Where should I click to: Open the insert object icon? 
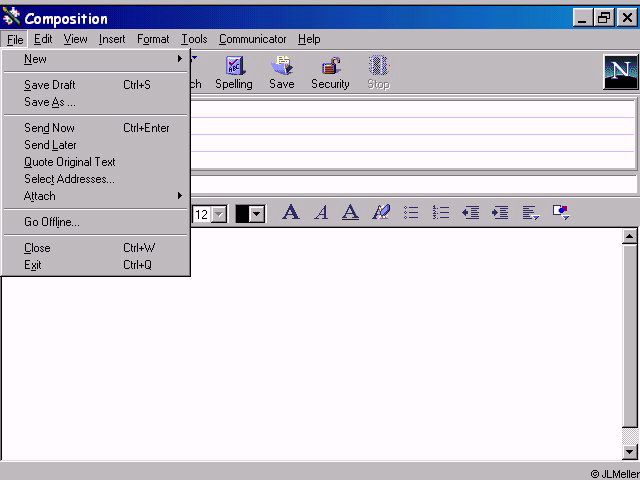pyautogui.click(x=561, y=212)
